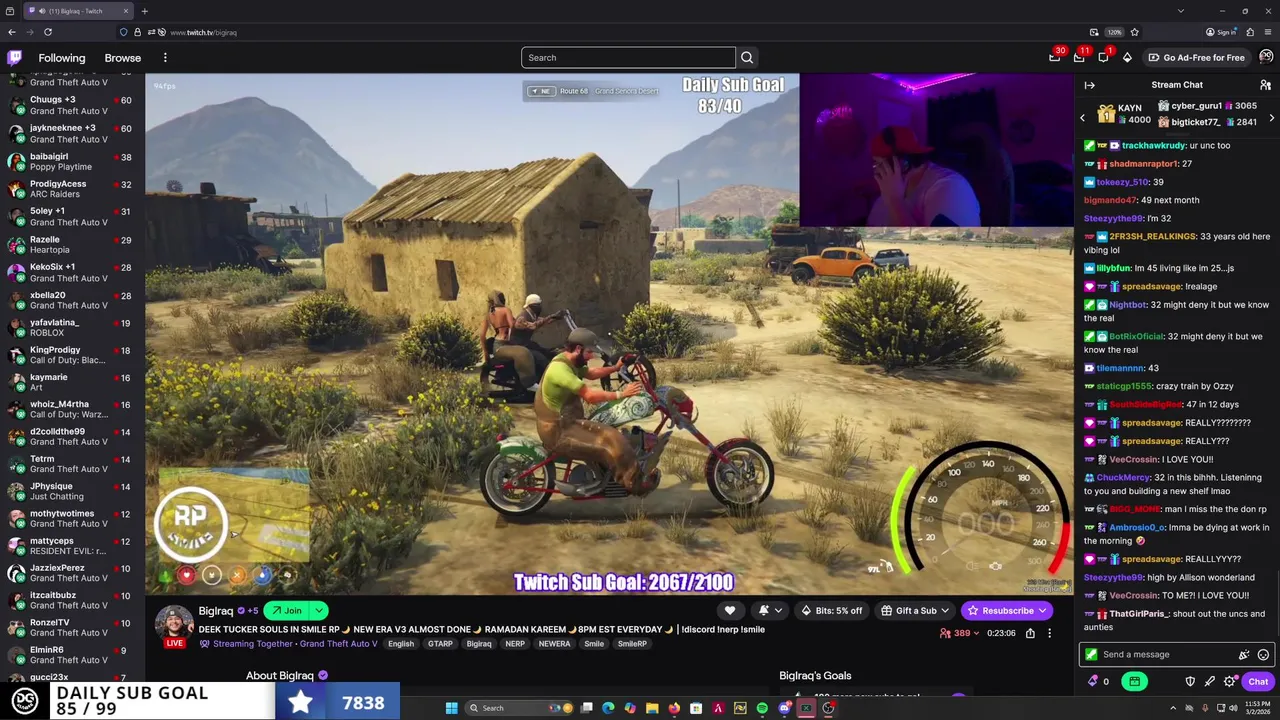The image size is (1280, 720).
Task: Collapse the Stream Chat panel arrow
Action: coord(1090,85)
